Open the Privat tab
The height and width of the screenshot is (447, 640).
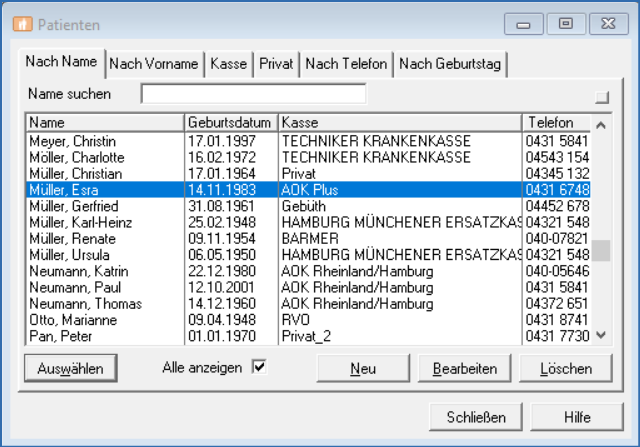pos(276,64)
